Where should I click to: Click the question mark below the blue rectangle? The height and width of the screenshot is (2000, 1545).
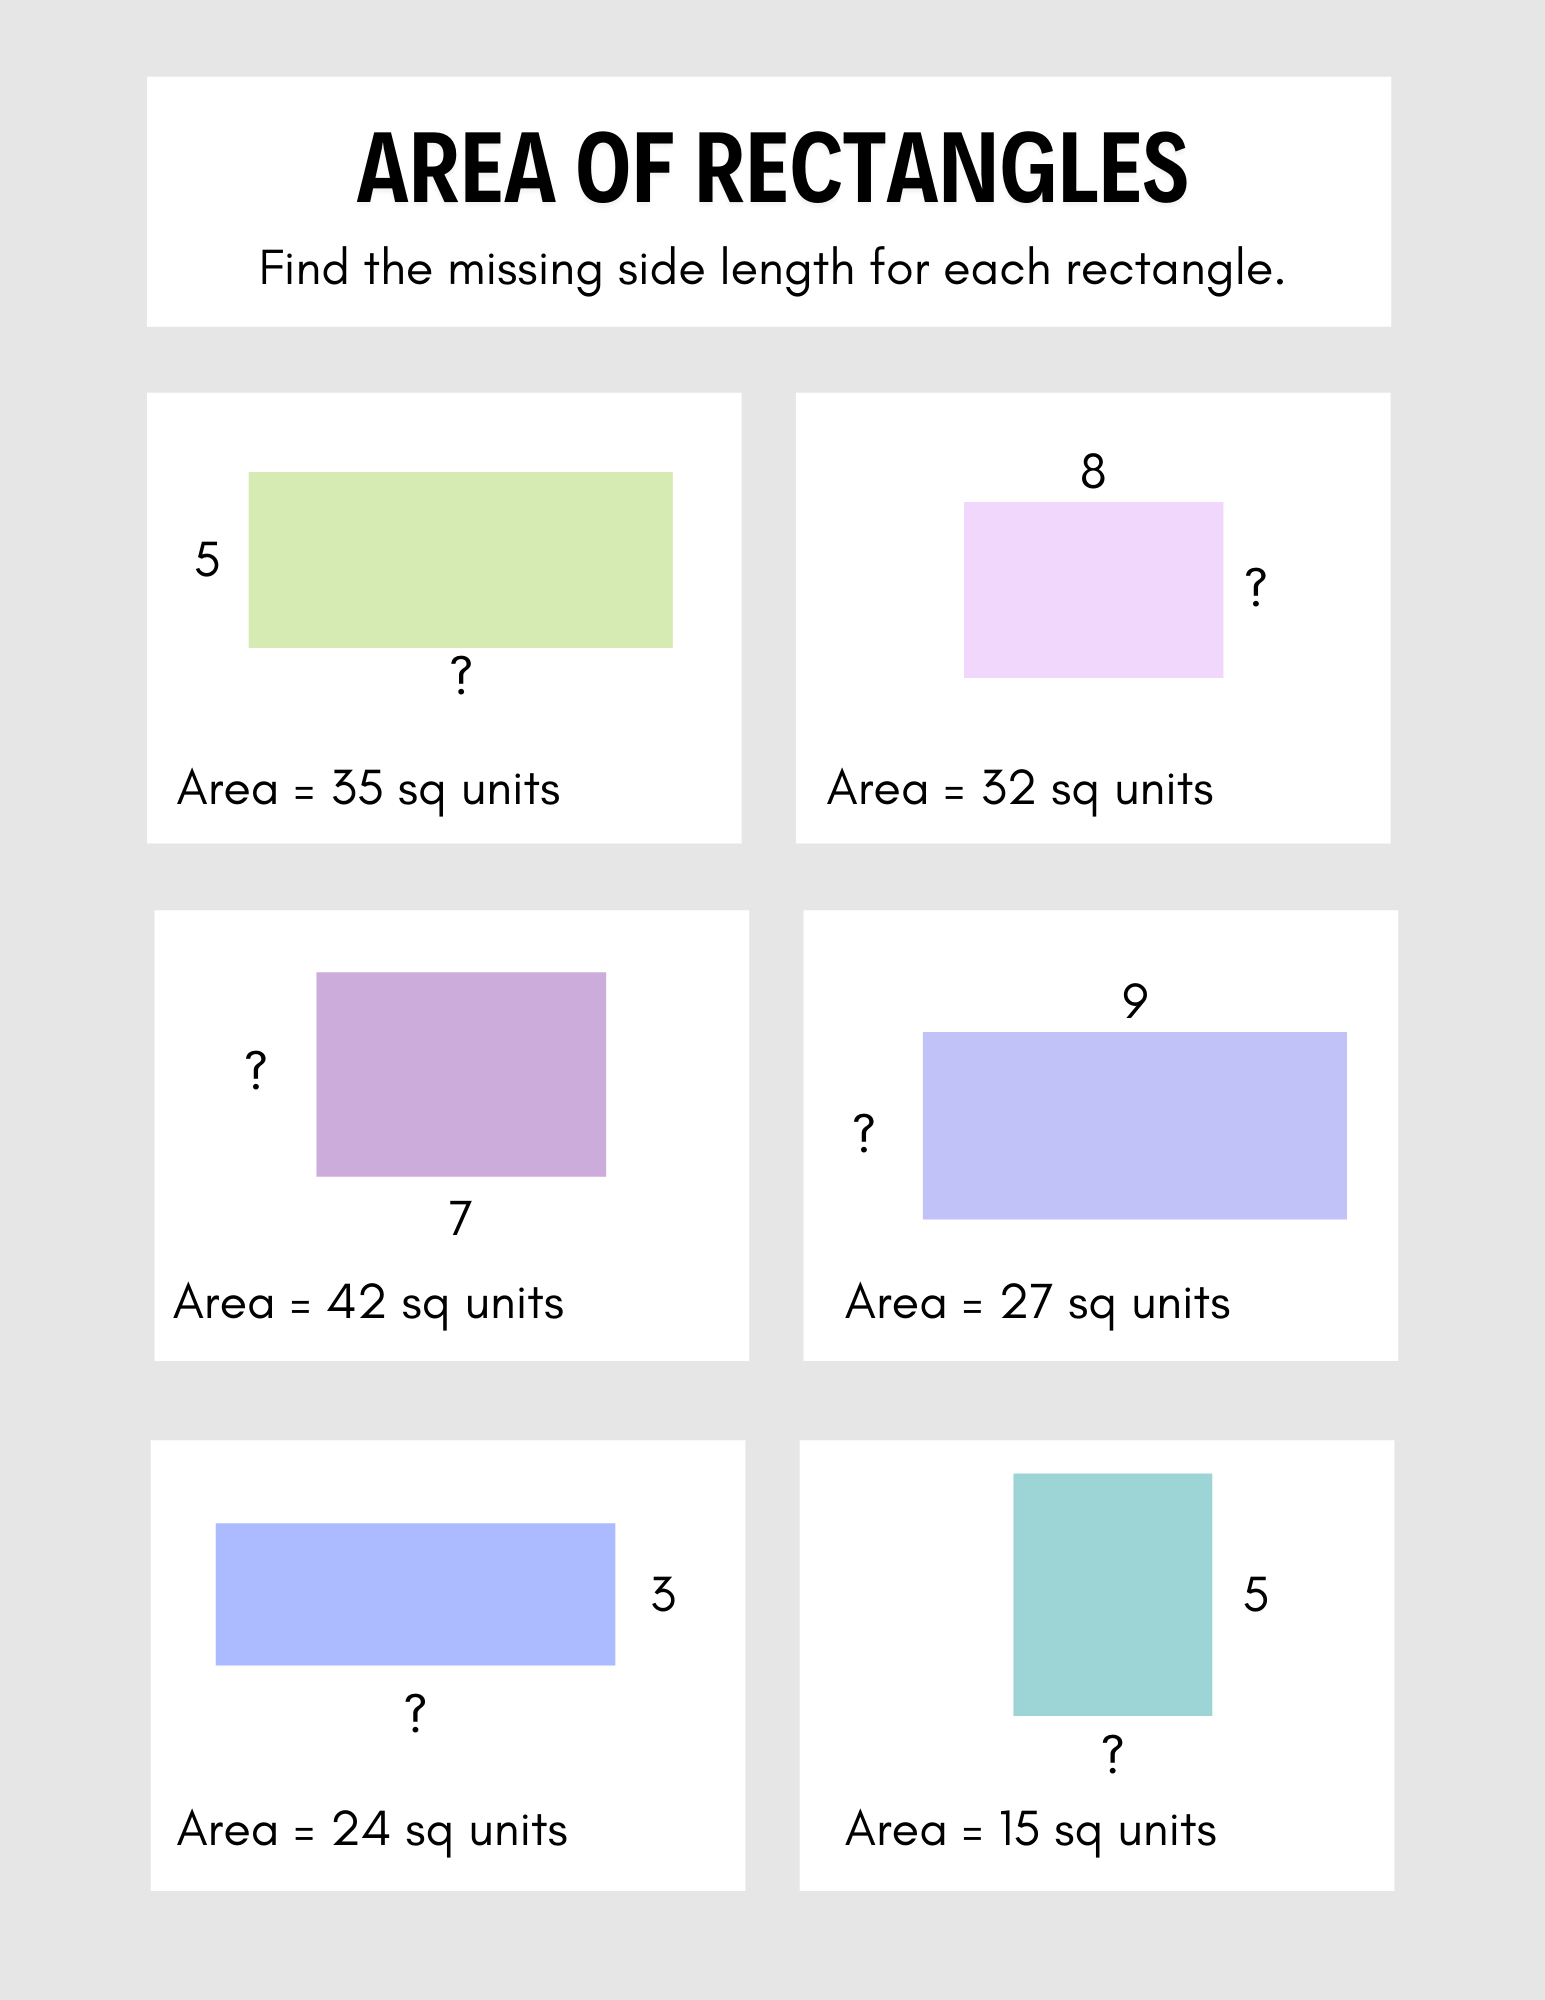[x=415, y=1714]
